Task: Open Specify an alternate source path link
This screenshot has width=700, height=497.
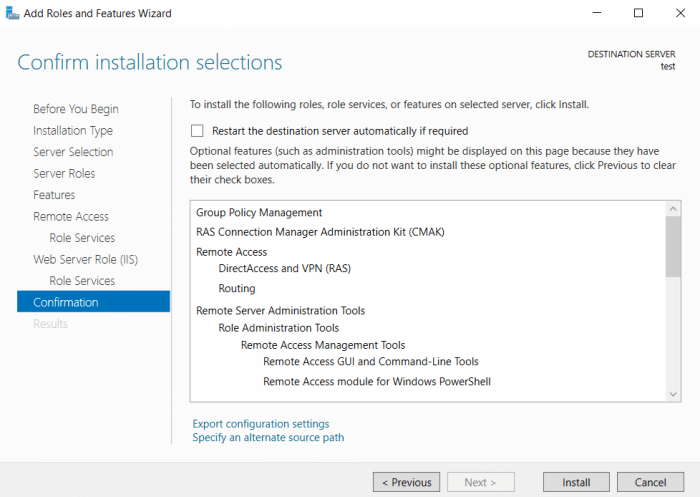Action: [268, 438]
